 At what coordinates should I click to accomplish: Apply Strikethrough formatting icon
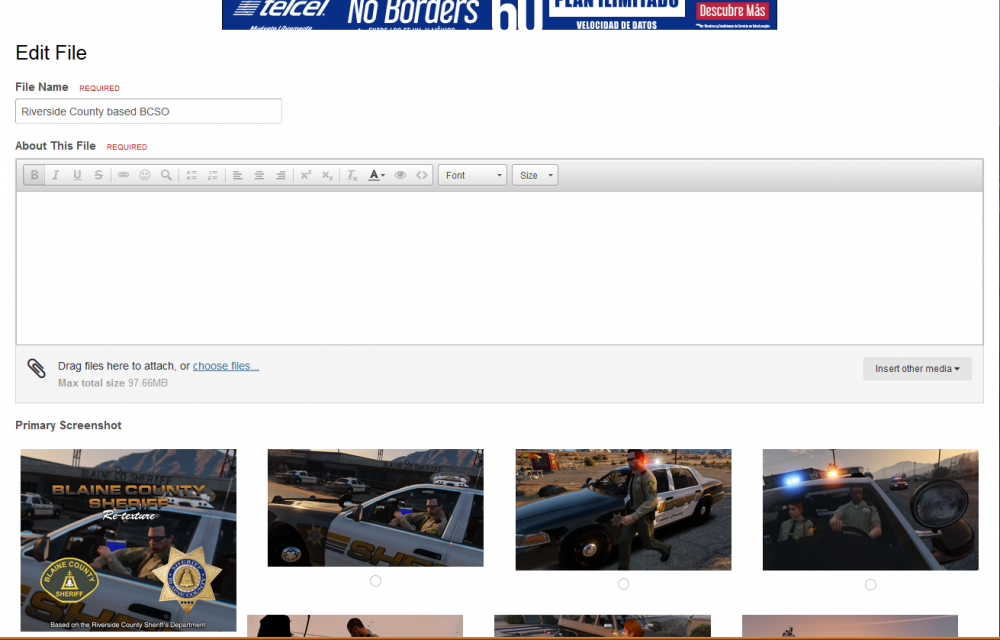(x=98, y=175)
